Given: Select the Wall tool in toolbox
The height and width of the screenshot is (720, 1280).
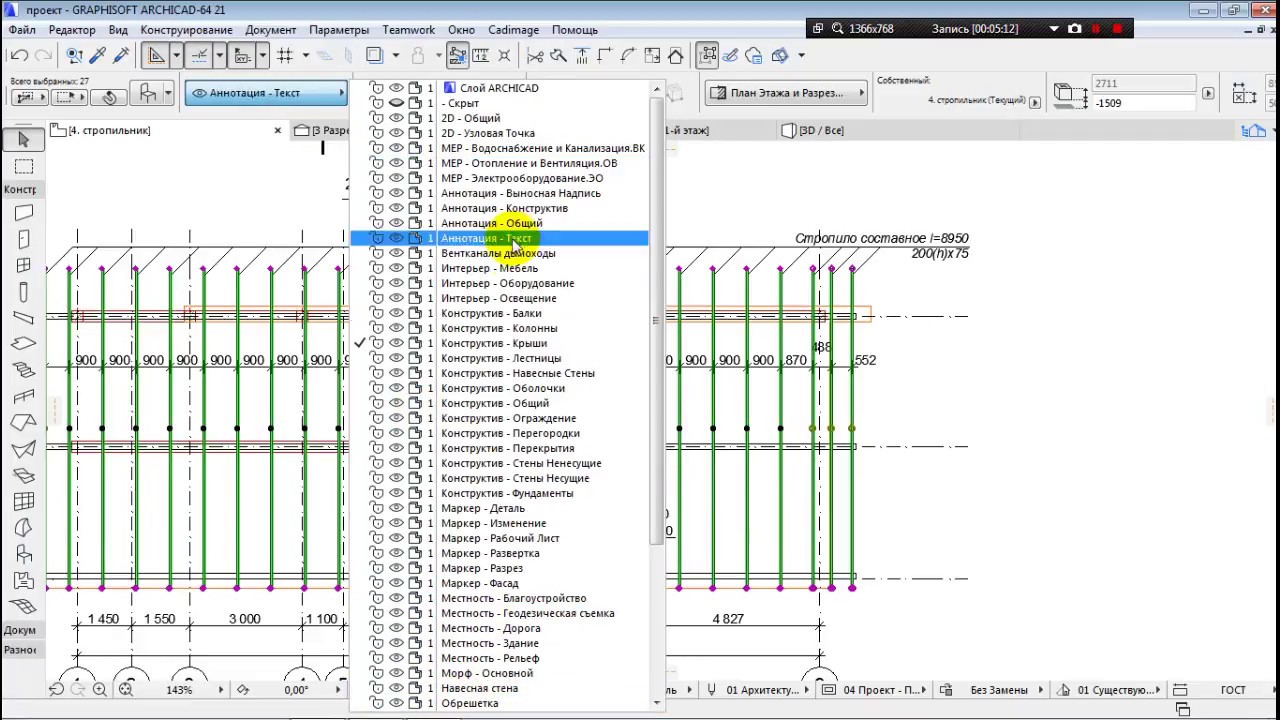Looking at the screenshot, I should click(x=24, y=213).
